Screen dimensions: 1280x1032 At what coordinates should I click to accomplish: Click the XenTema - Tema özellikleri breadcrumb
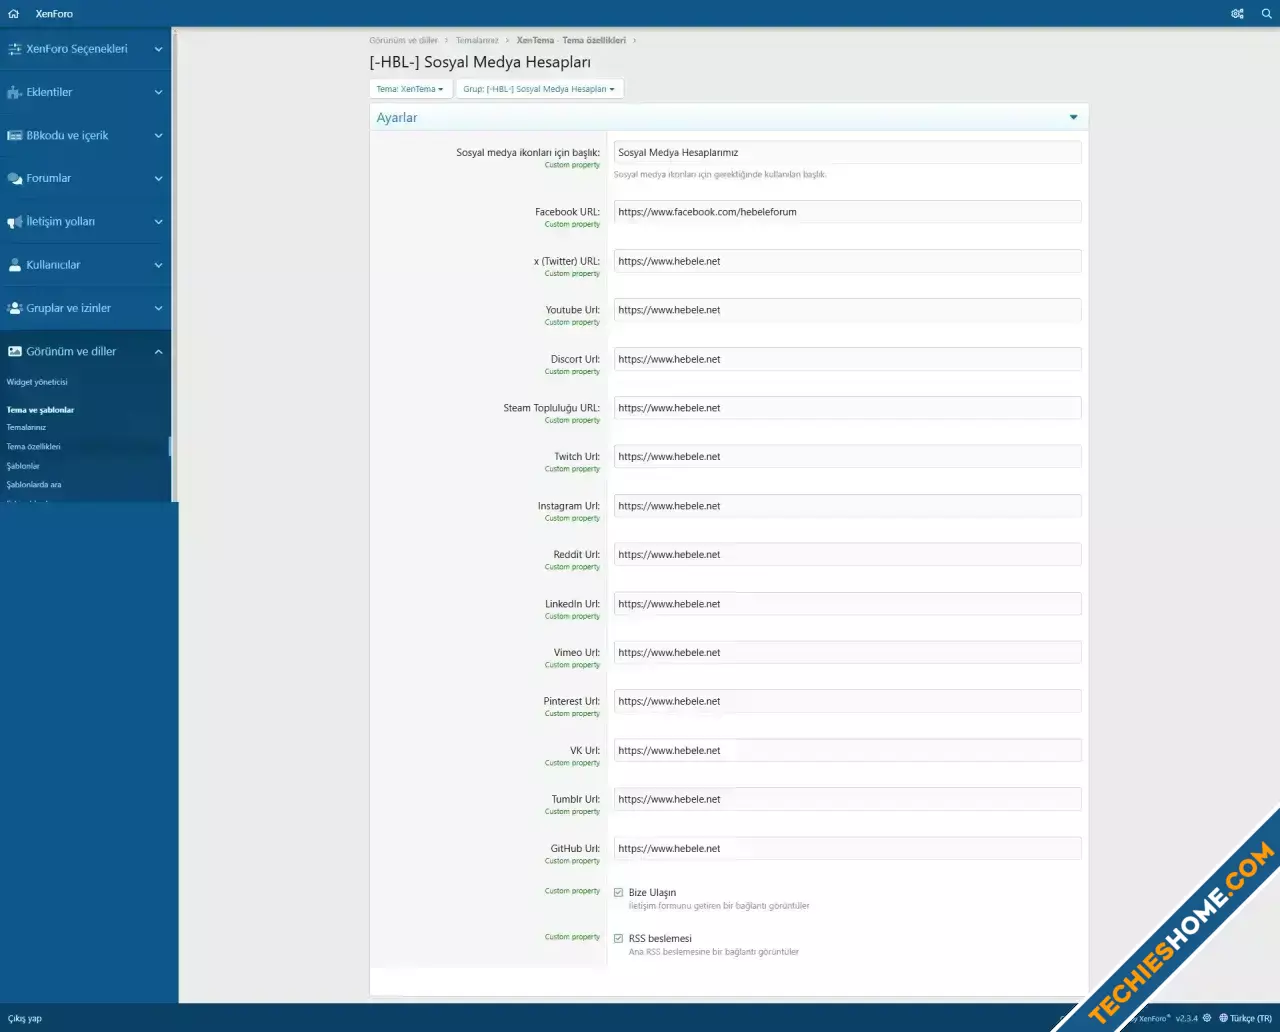[571, 40]
